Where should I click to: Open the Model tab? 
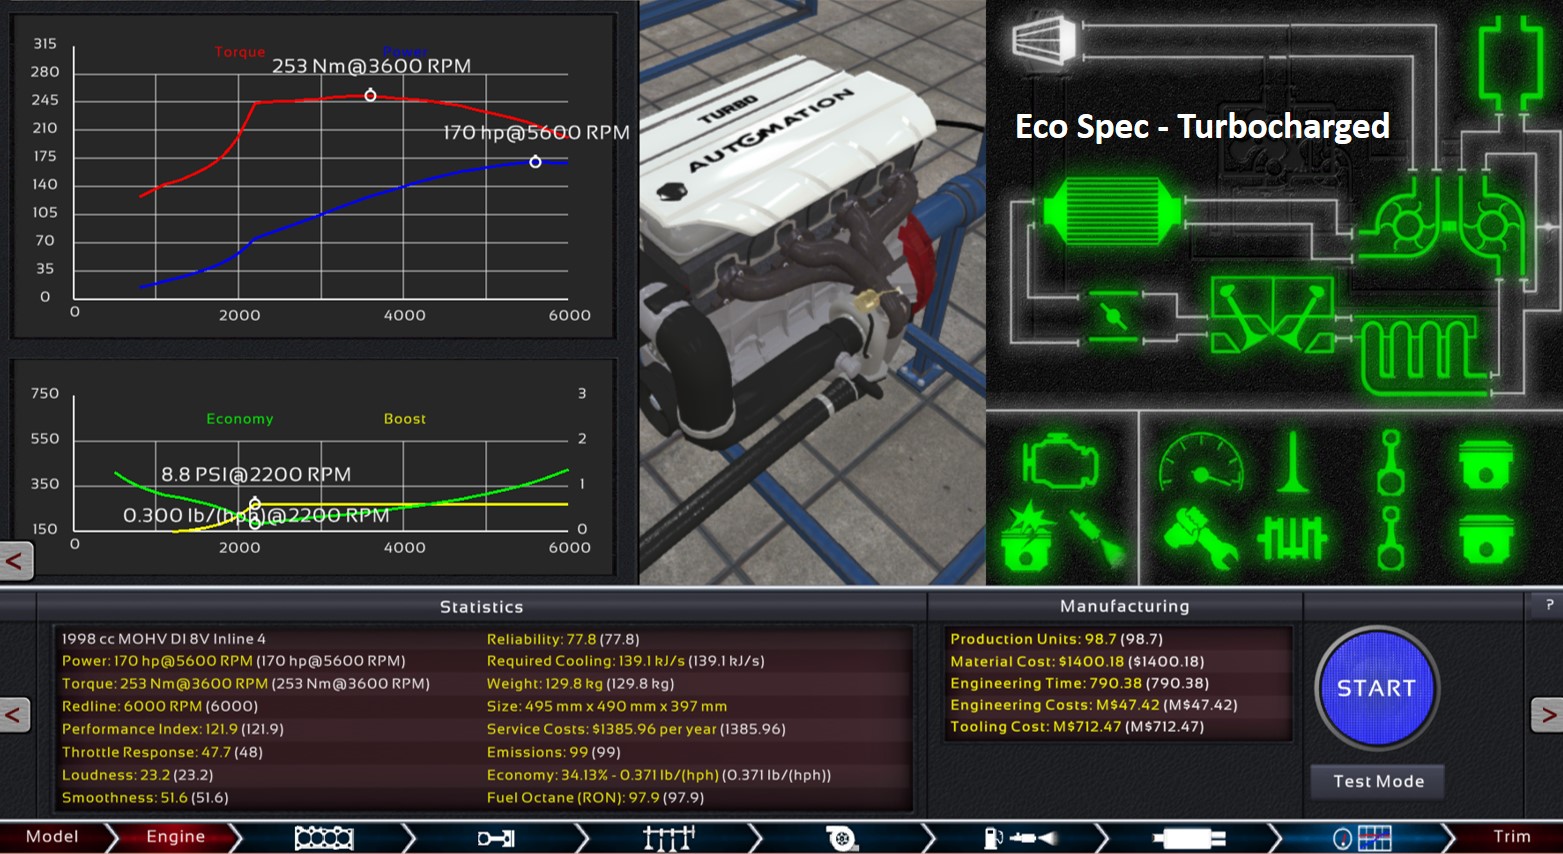52,837
